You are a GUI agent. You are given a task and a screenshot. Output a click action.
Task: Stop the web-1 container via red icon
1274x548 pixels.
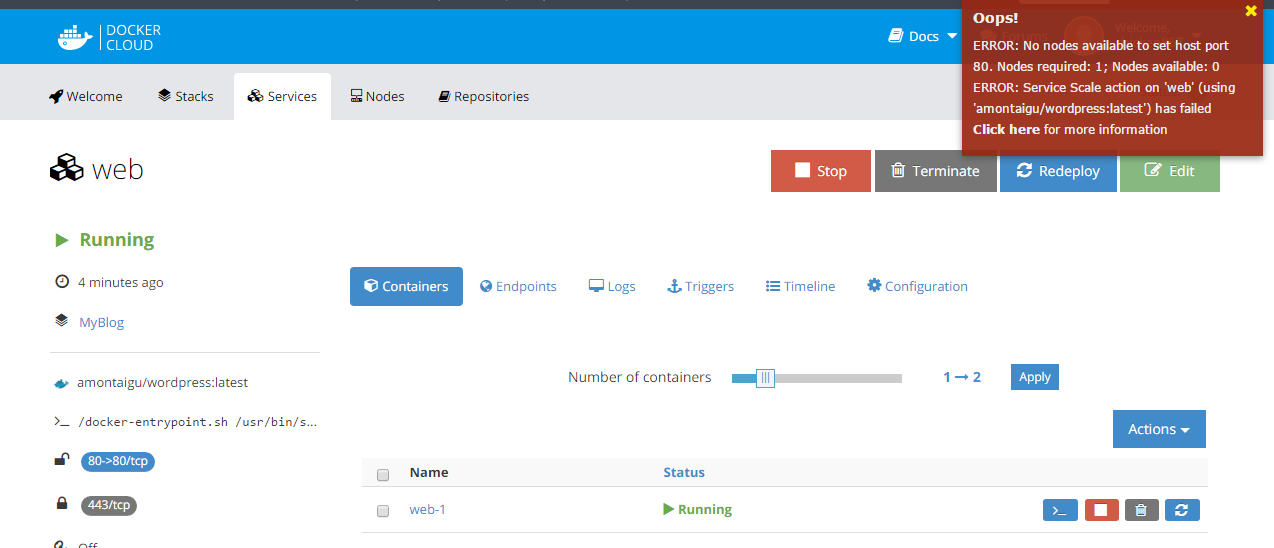point(1101,510)
